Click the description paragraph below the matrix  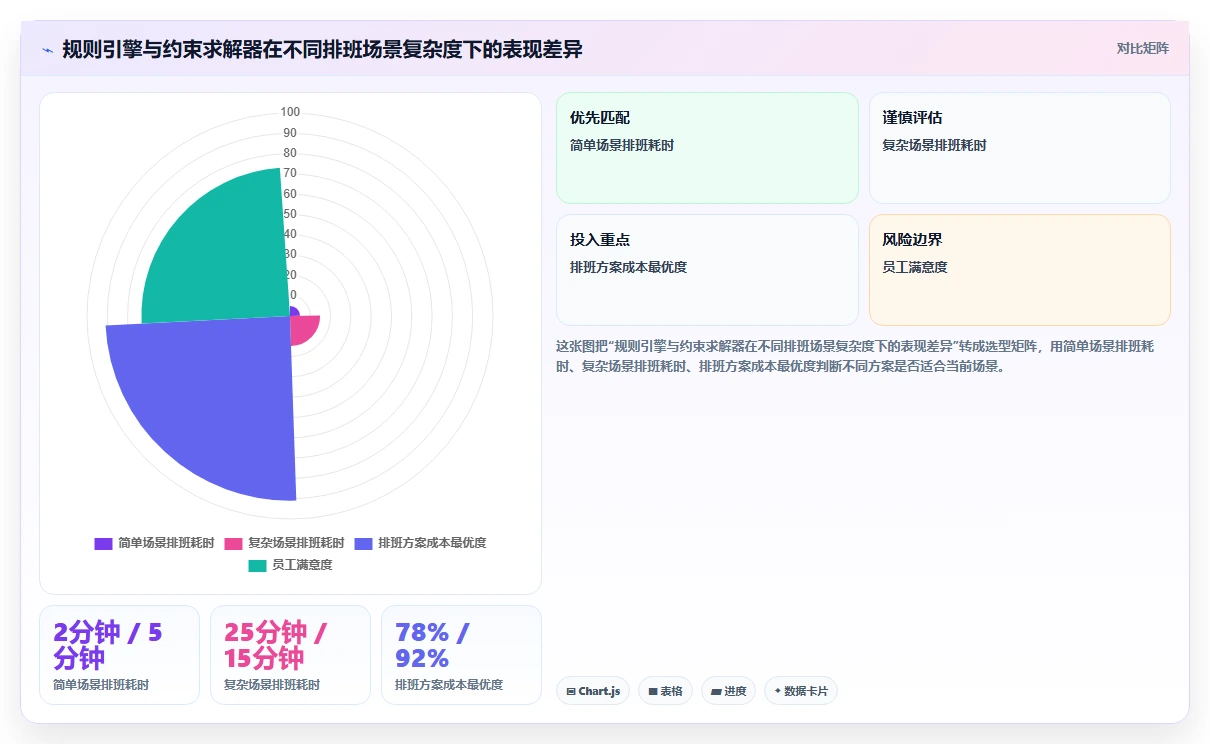pos(862,356)
